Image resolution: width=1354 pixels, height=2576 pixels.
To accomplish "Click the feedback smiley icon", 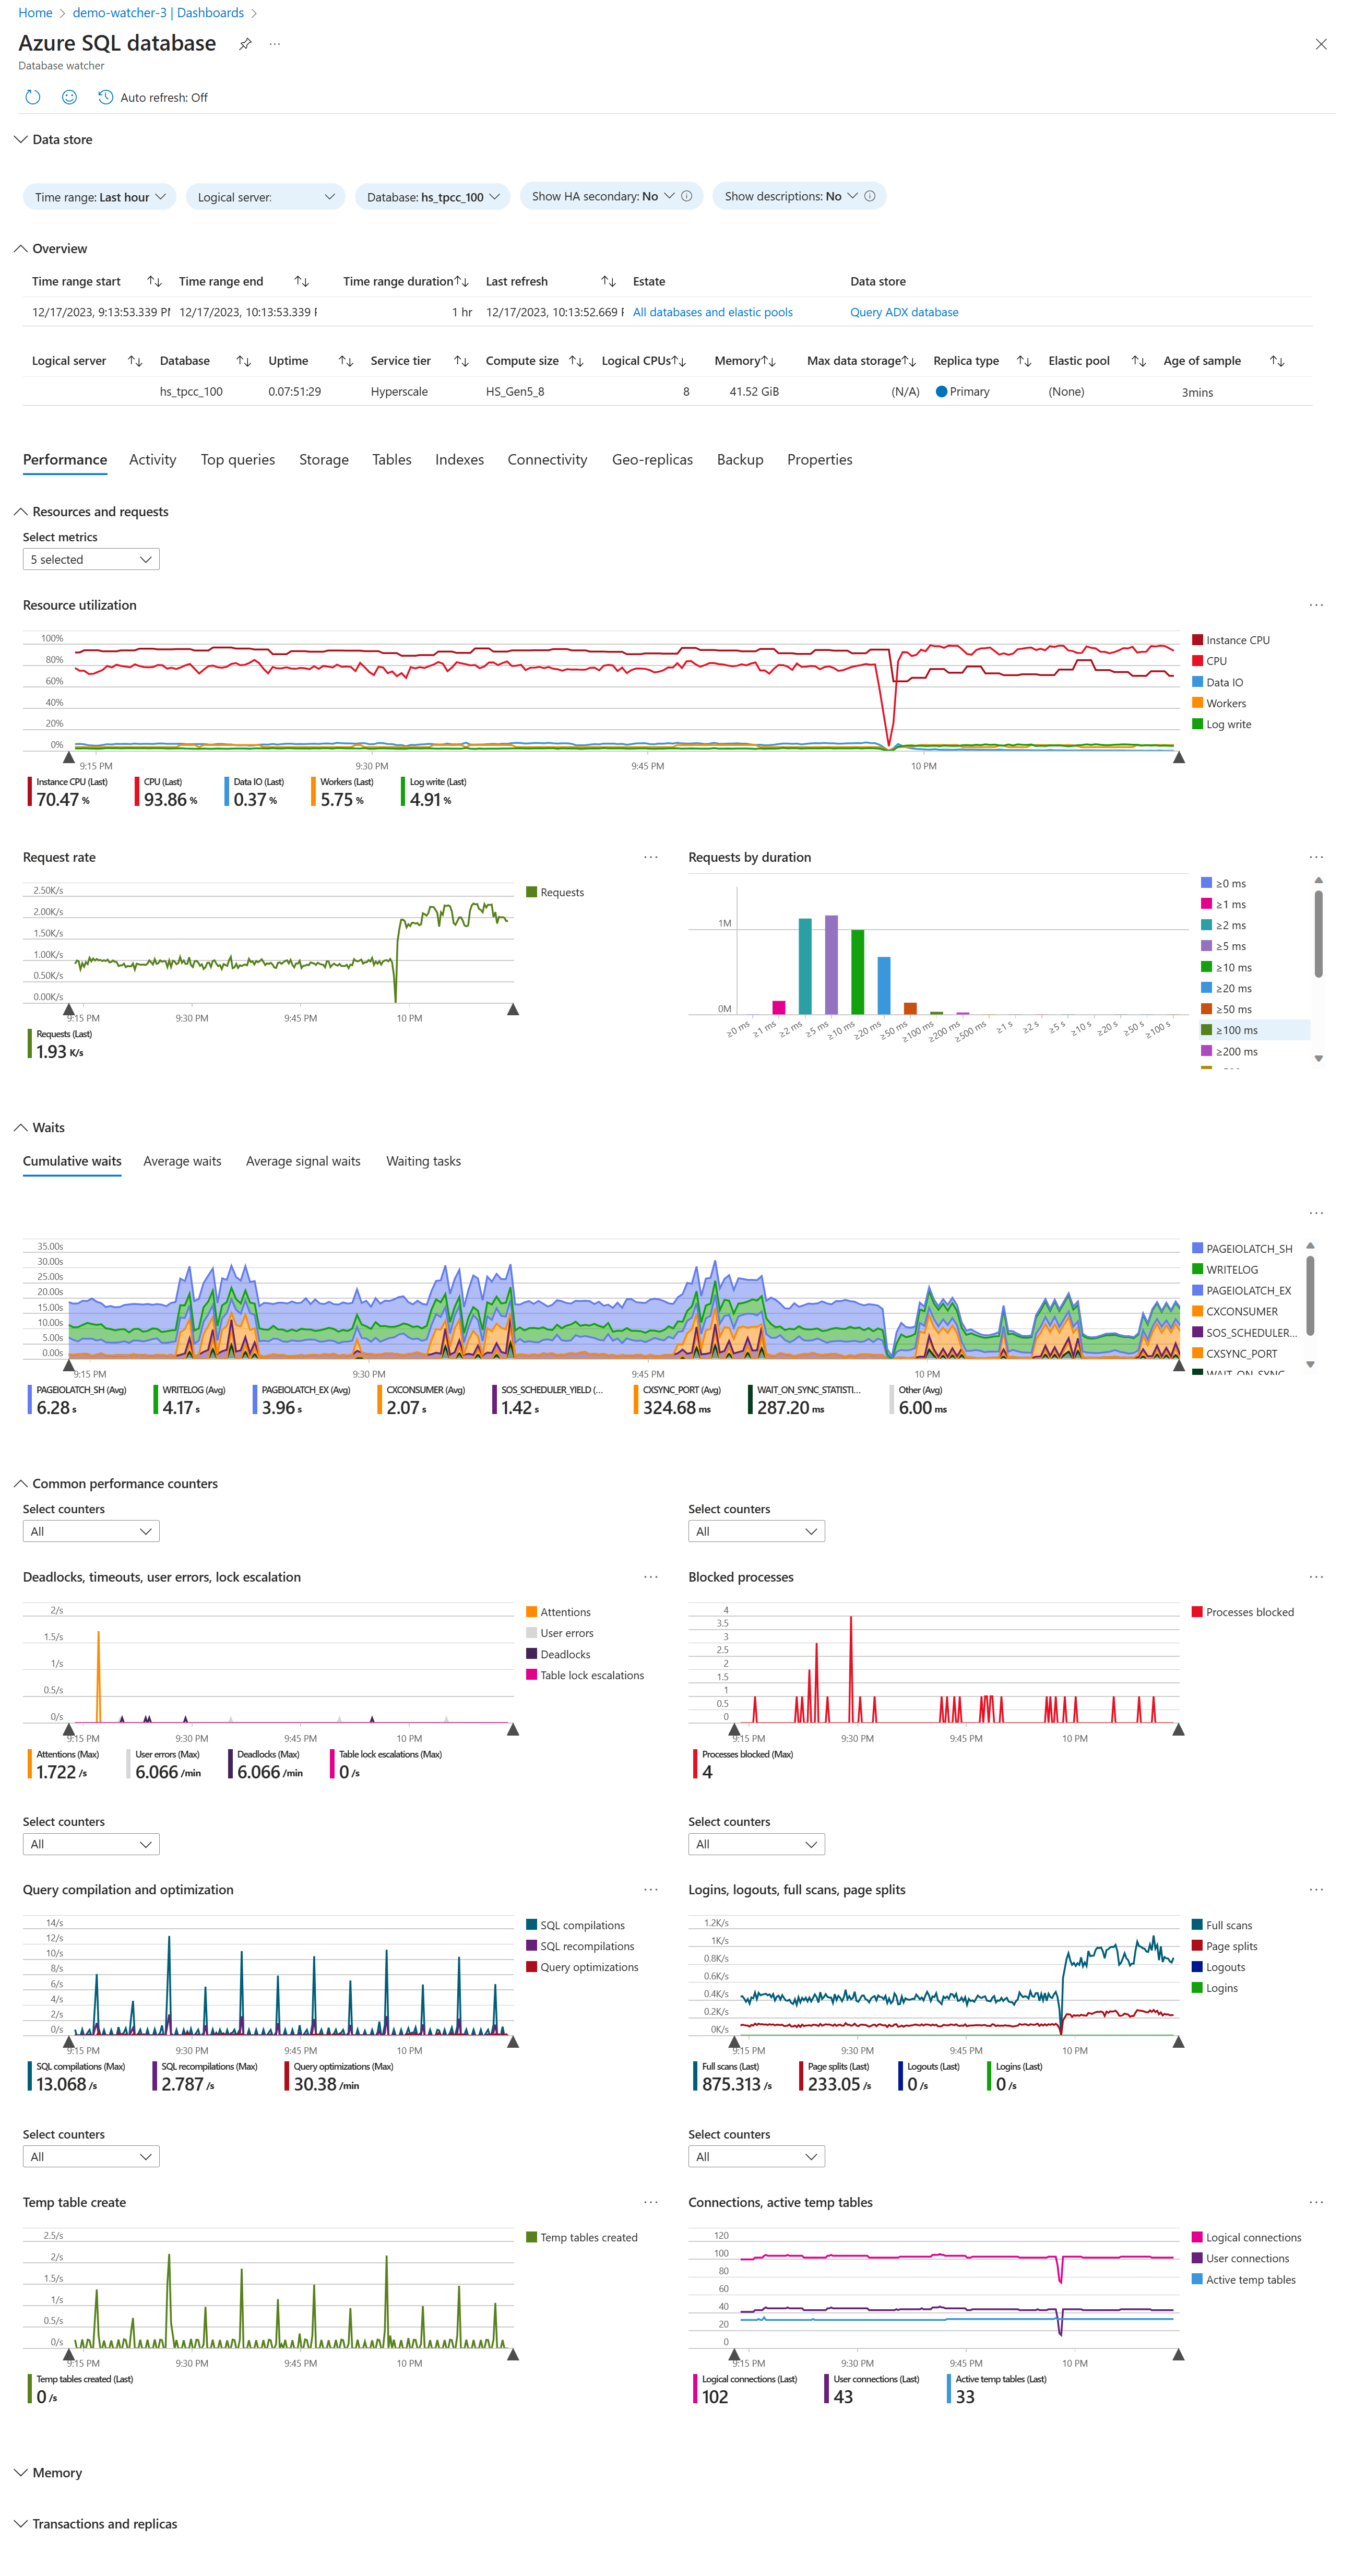I will pos(69,97).
